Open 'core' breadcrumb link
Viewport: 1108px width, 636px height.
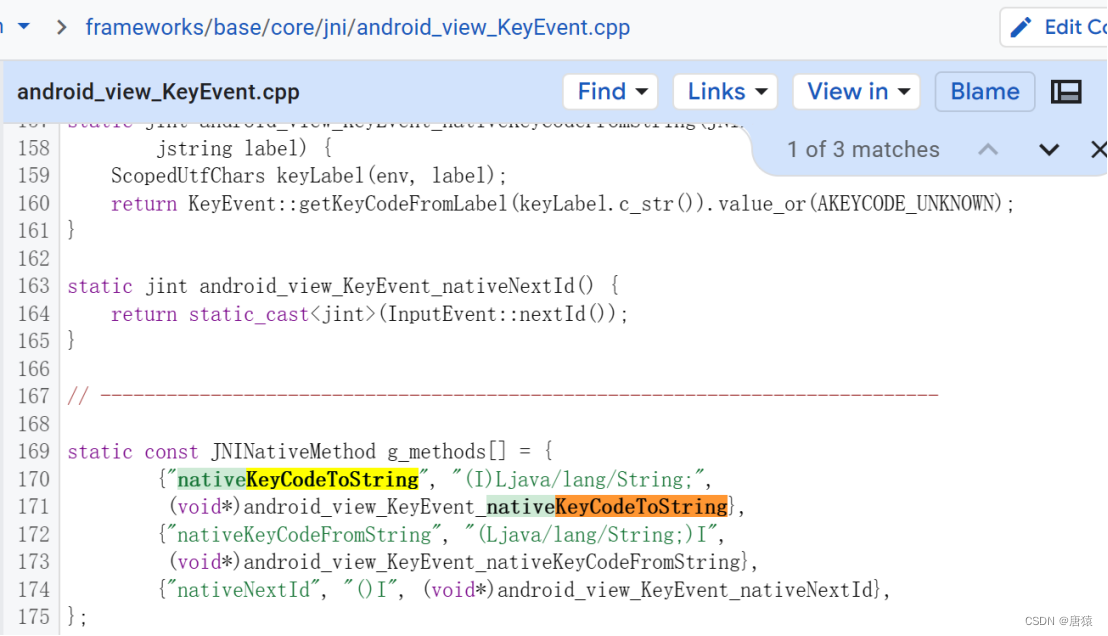[x=295, y=28]
